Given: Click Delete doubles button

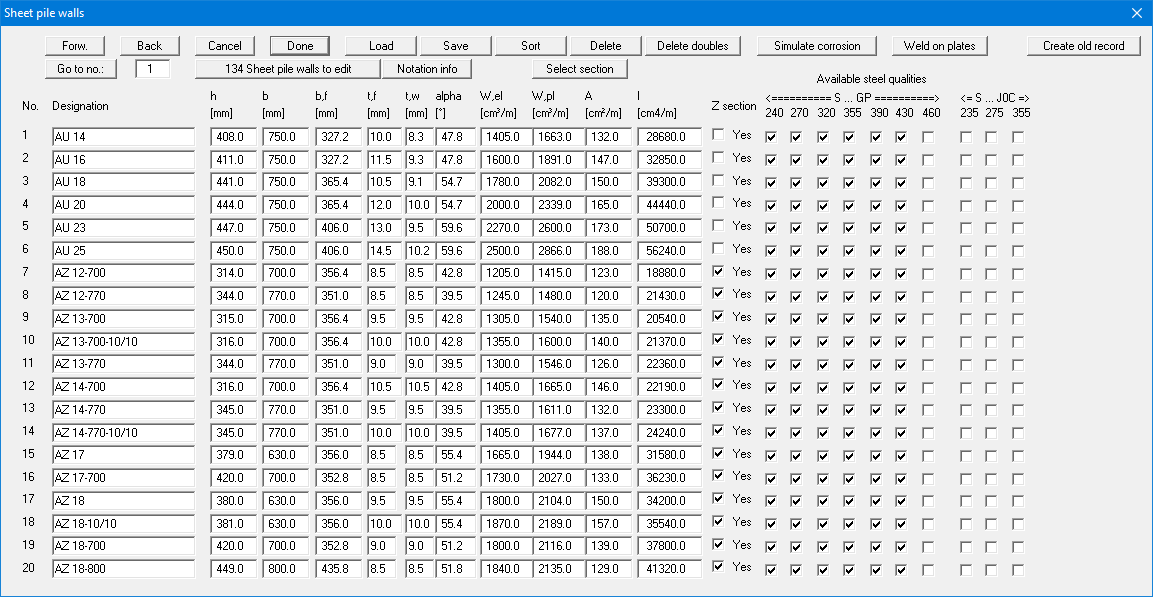Looking at the screenshot, I should click(693, 46).
